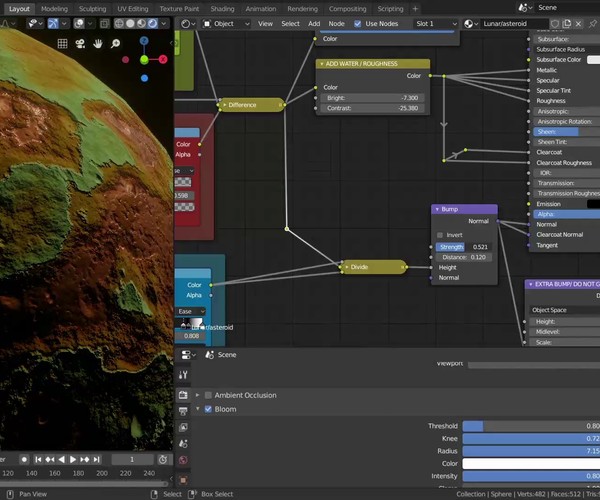
Task: Toggle the Use Nodes checkbox
Action: (357, 24)
